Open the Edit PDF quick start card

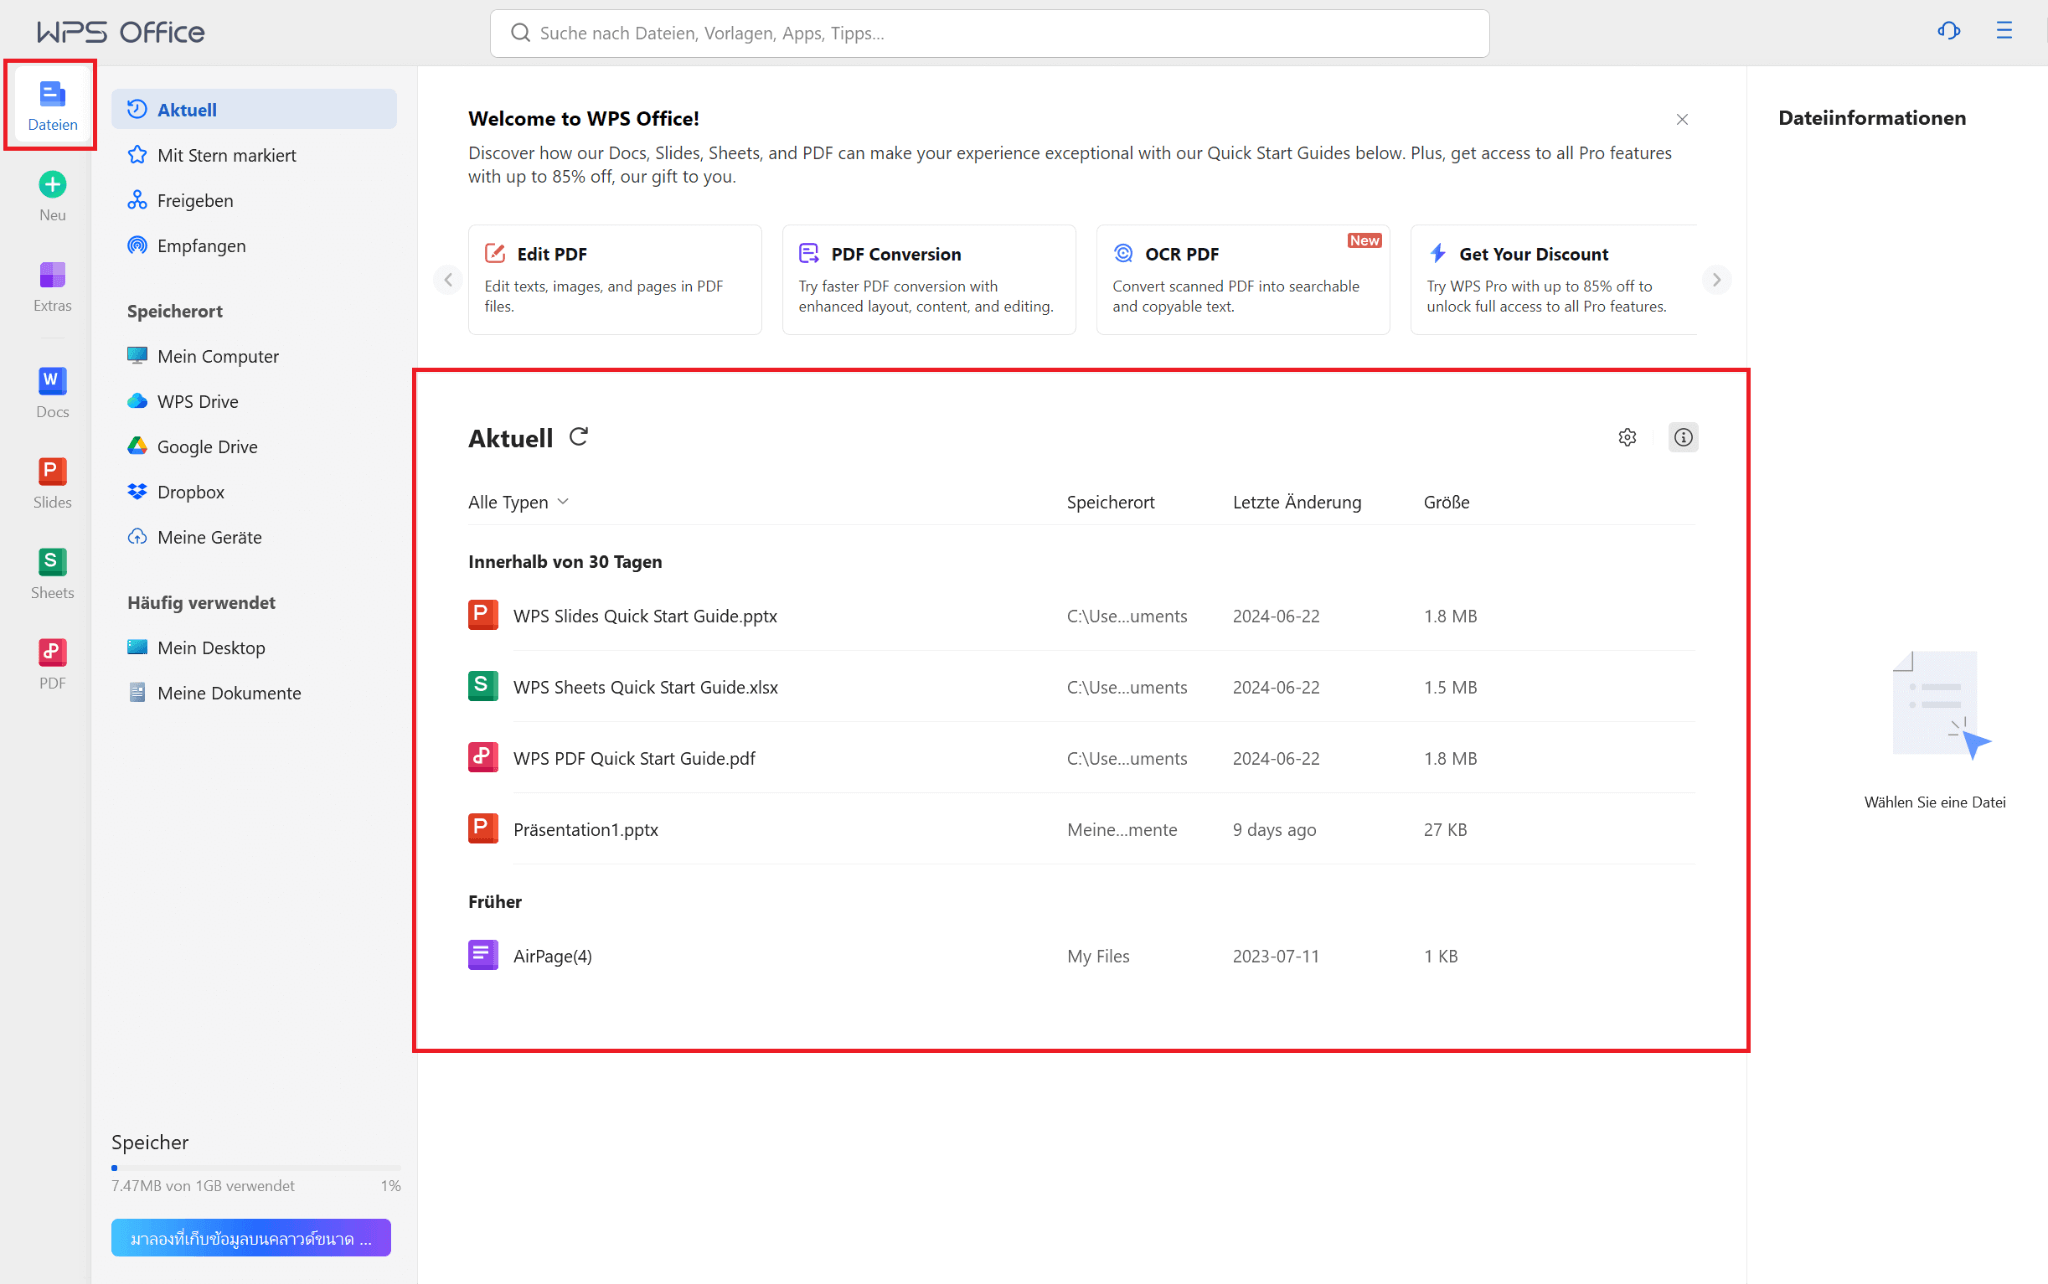(614, 279)
